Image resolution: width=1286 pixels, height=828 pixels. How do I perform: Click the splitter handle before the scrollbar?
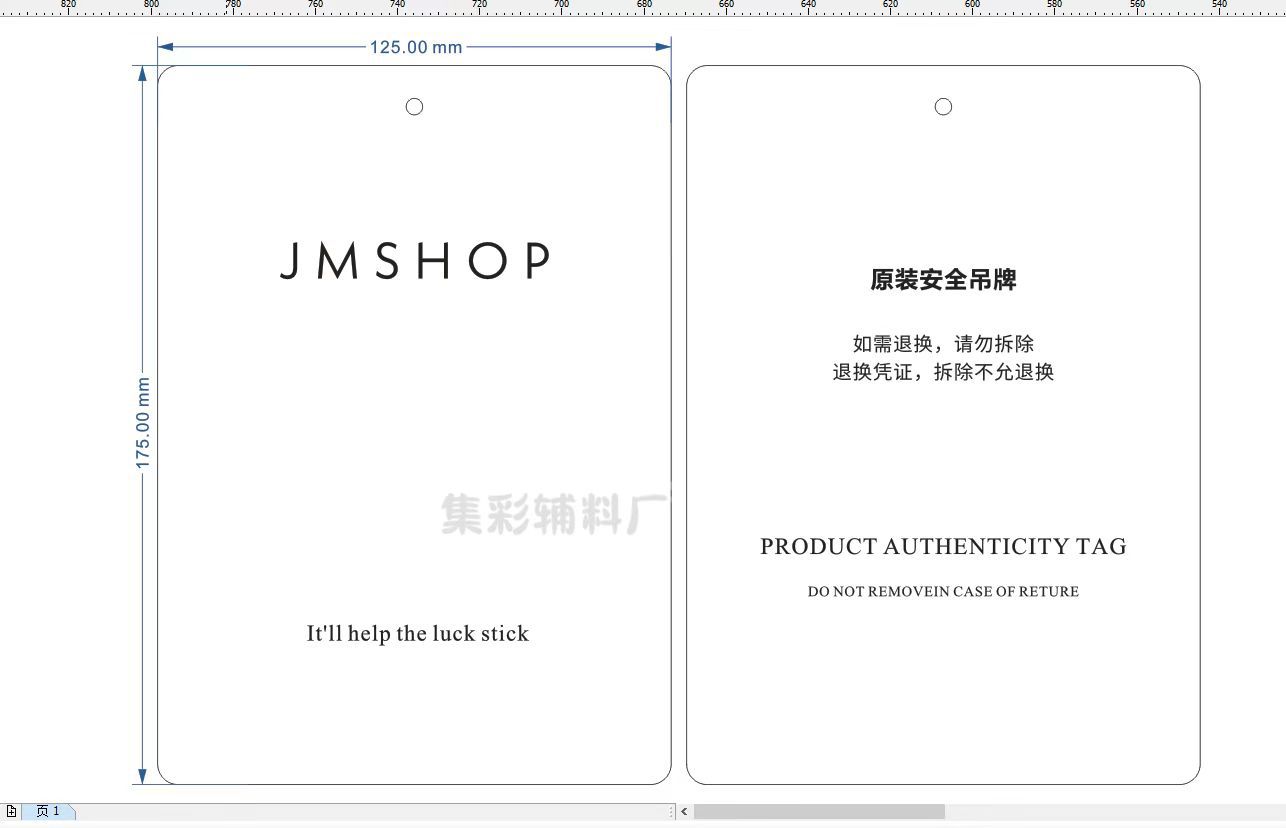pyautogui.click(x=672, y=811)
